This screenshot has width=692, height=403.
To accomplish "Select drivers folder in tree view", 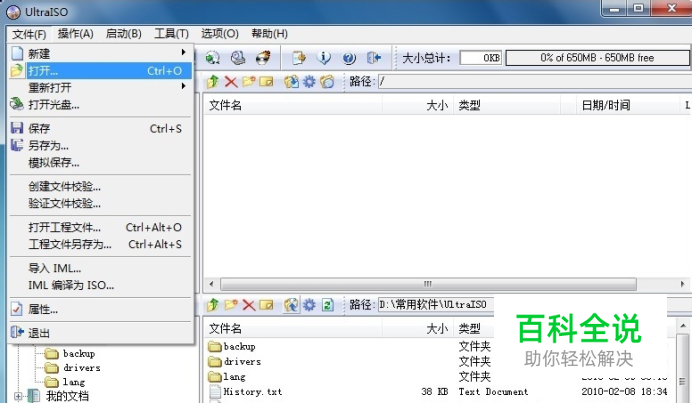I will coord(72,367).
